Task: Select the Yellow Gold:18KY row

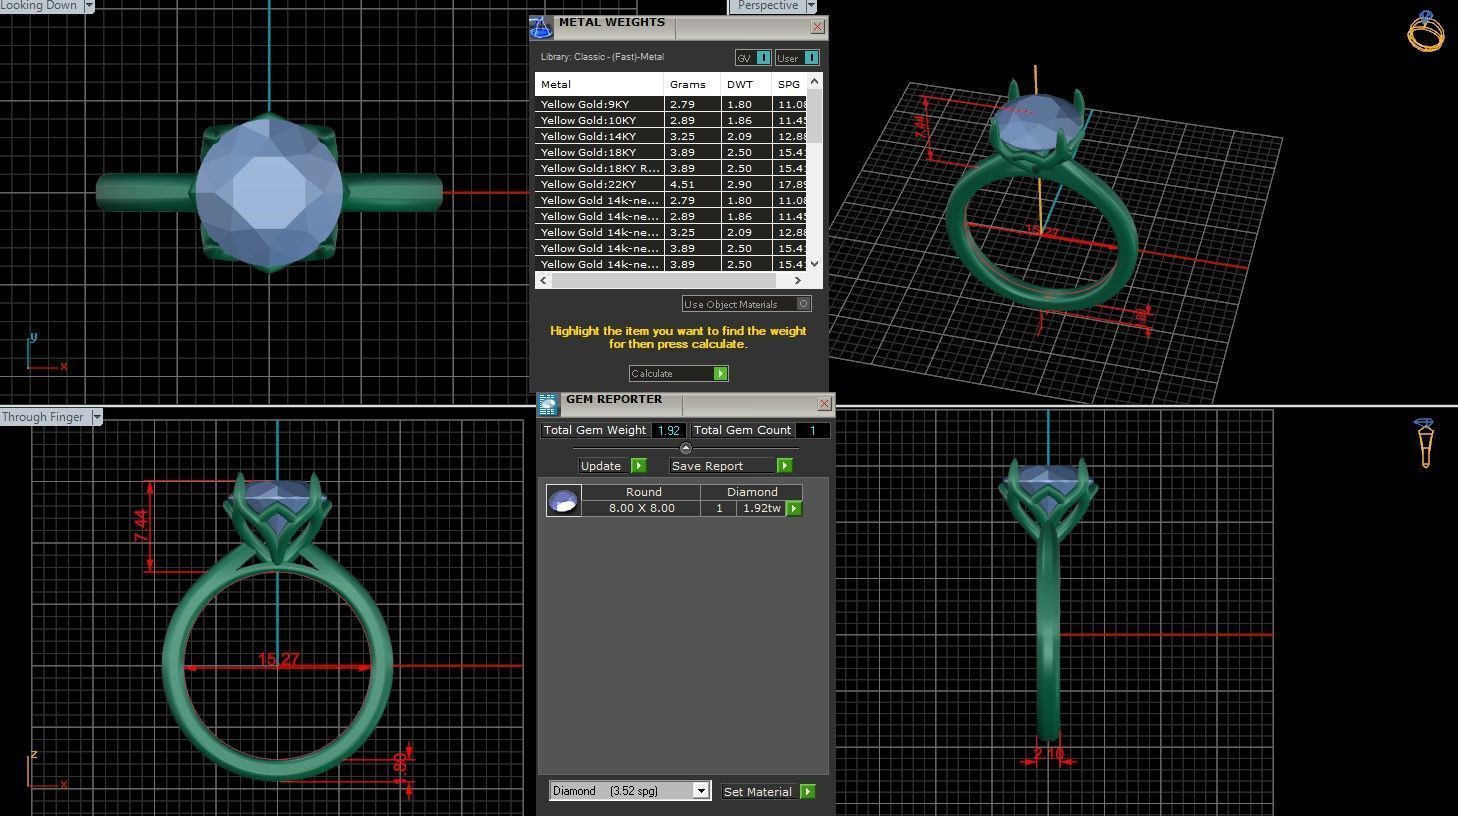Action: 671,152
